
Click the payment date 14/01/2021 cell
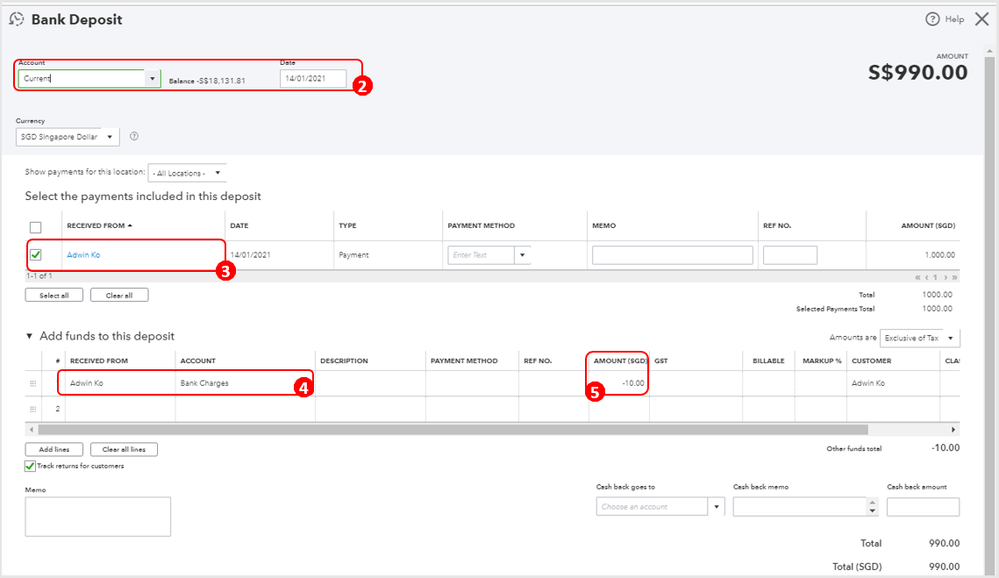pyautogui.click(x=250, y=255)
